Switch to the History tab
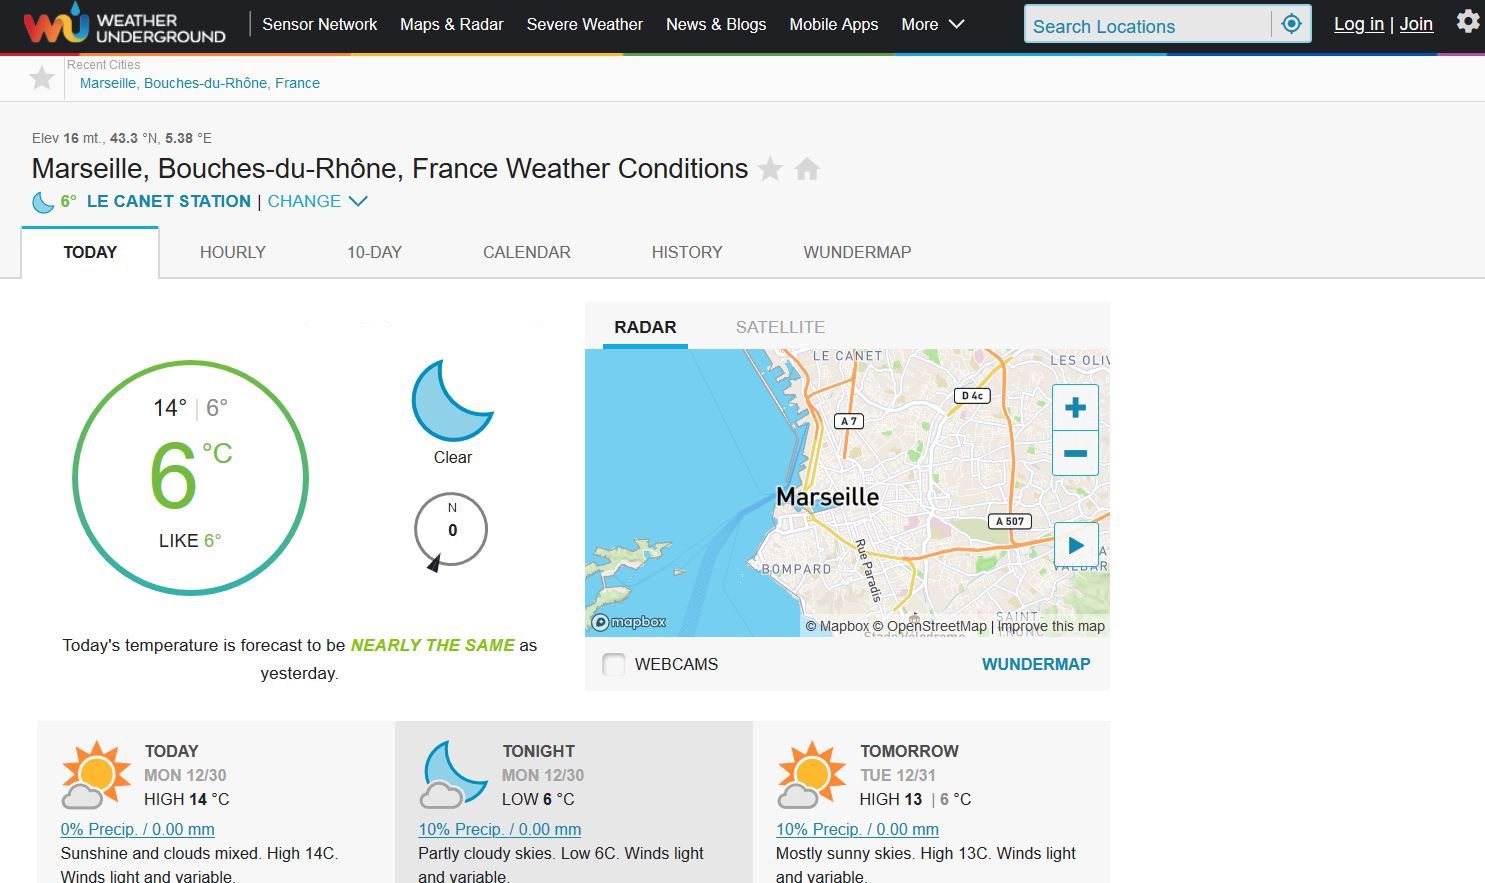Screen dimensions: 1485x883 pyautogui.click(x=687, y=252)
